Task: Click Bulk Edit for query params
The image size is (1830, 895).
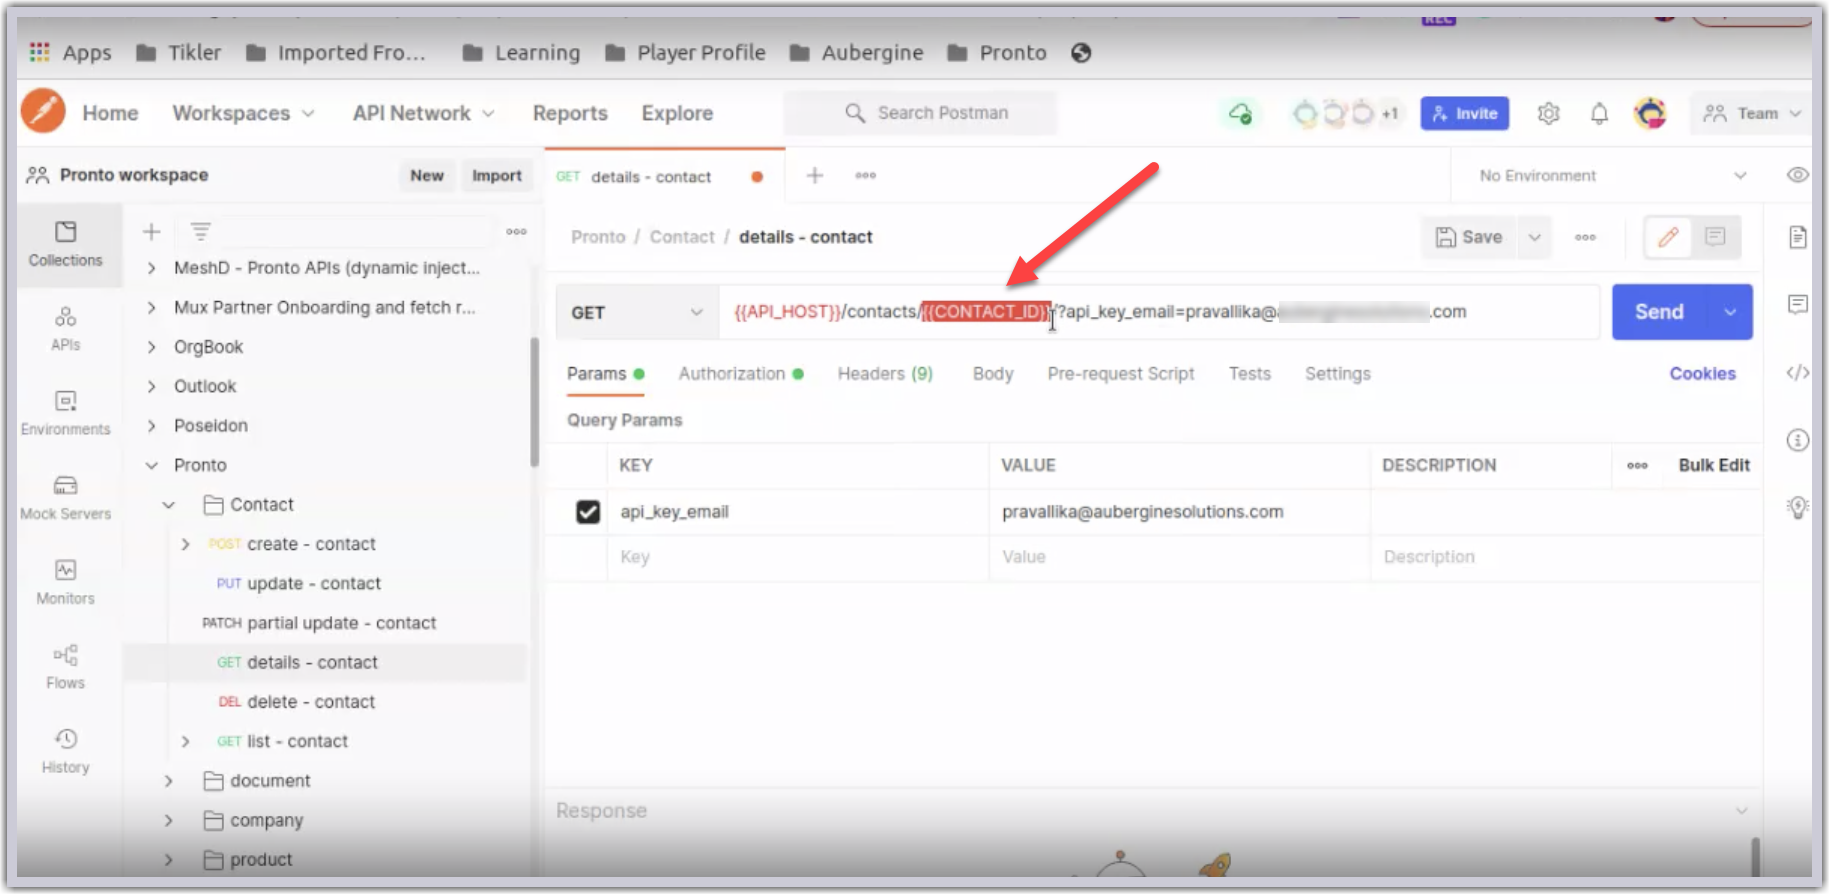Action: (1714, 465)
